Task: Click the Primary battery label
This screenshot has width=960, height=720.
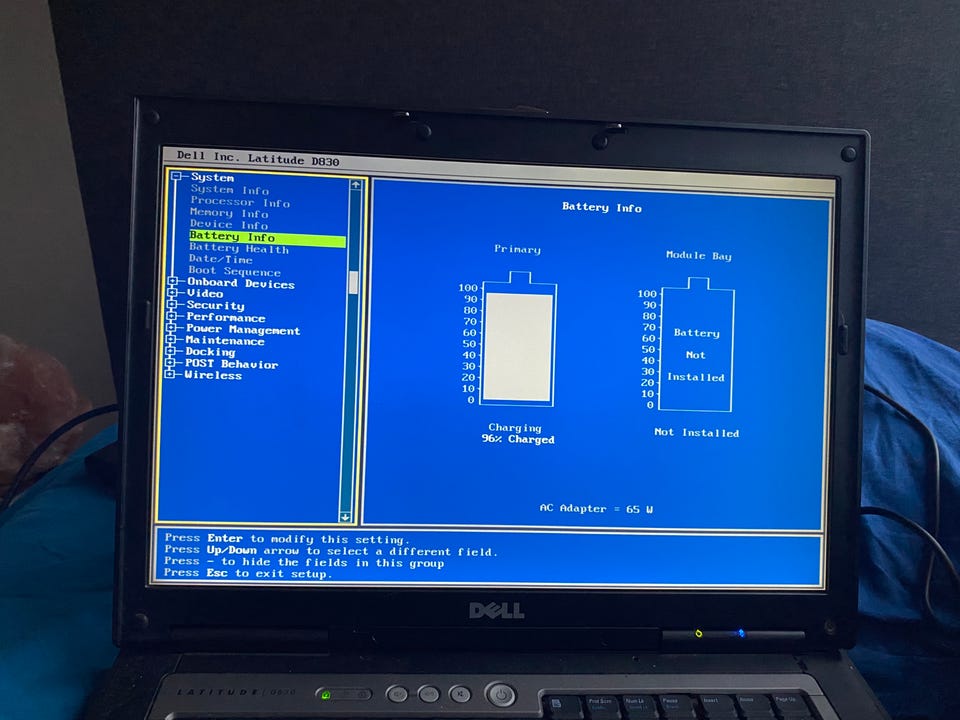Action: [x=517, y=249]
